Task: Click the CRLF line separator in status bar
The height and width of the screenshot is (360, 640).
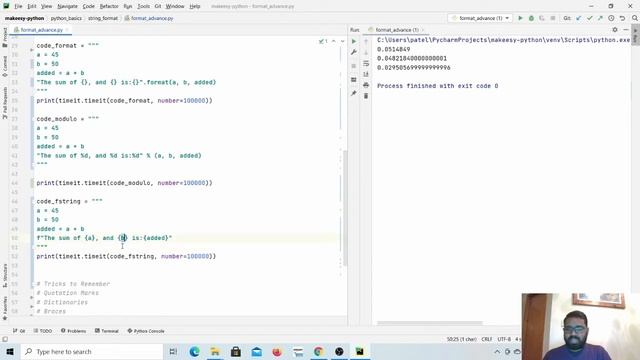Action: (x=487, y=339)
